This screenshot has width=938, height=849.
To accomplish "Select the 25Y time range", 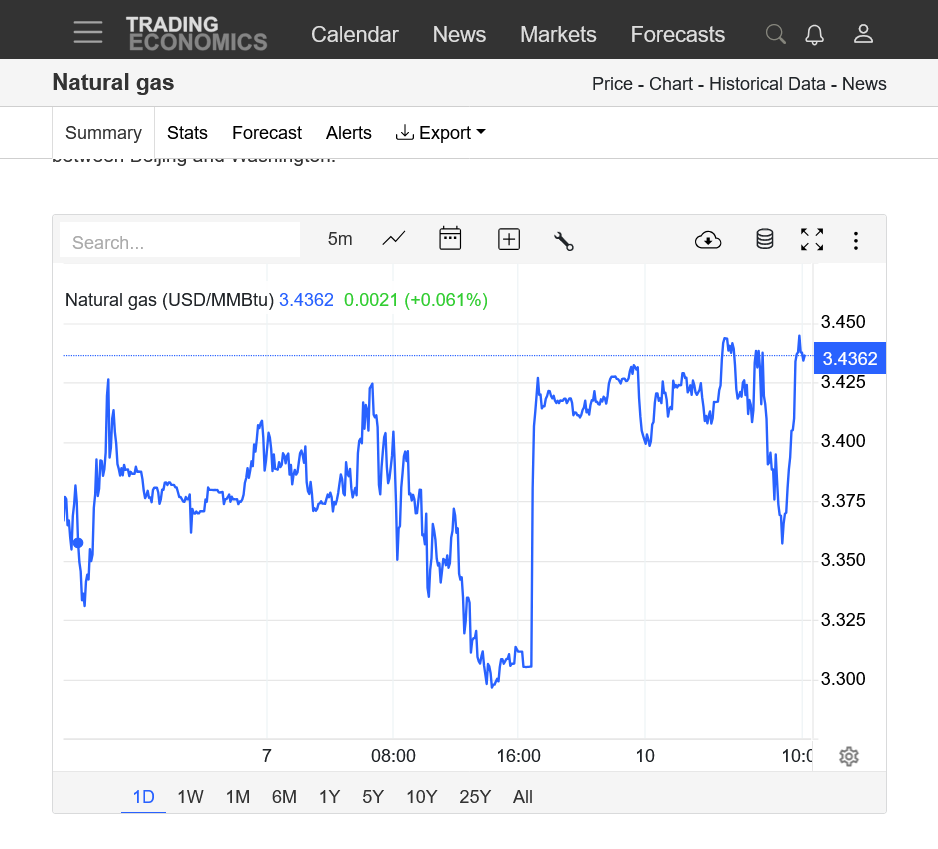I will [475, 797].
